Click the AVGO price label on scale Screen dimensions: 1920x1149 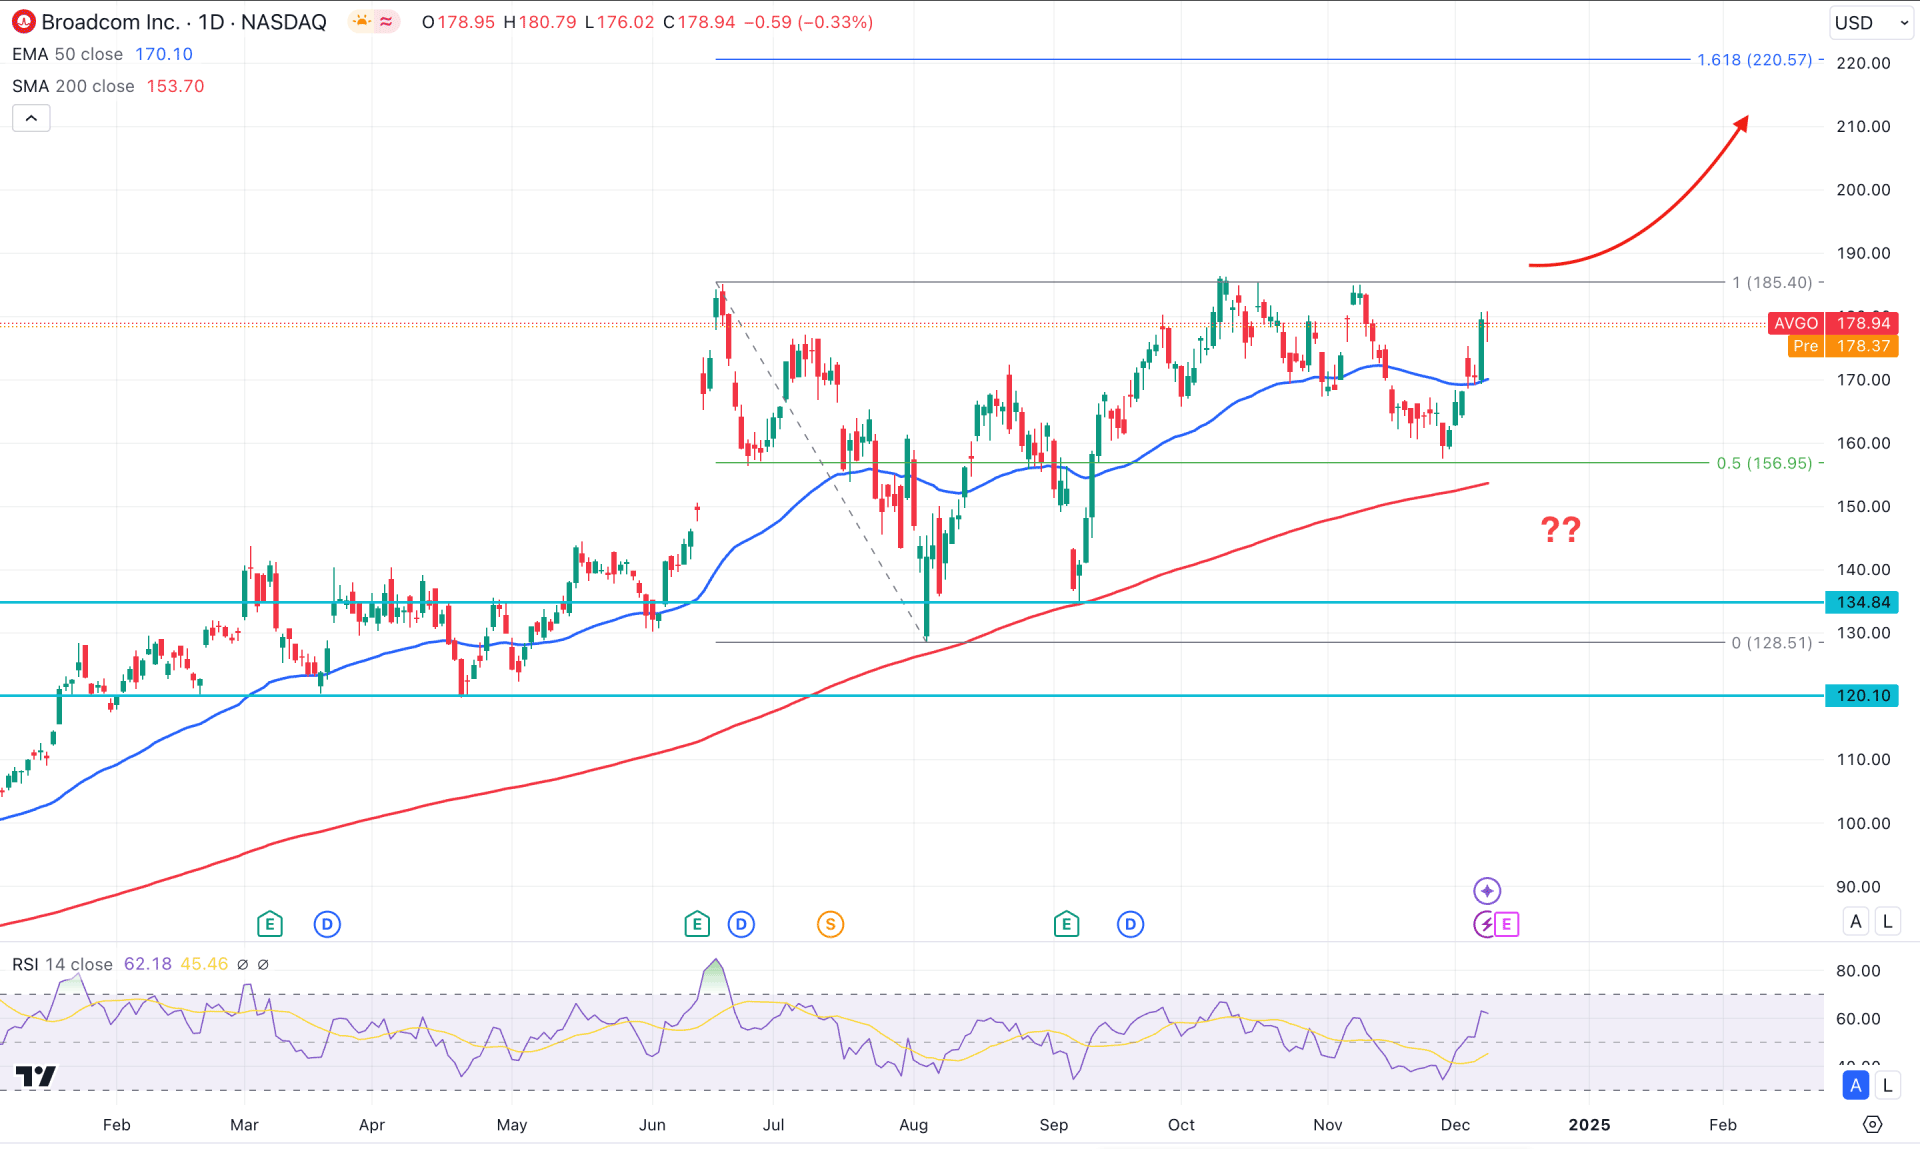(1795, 323)
